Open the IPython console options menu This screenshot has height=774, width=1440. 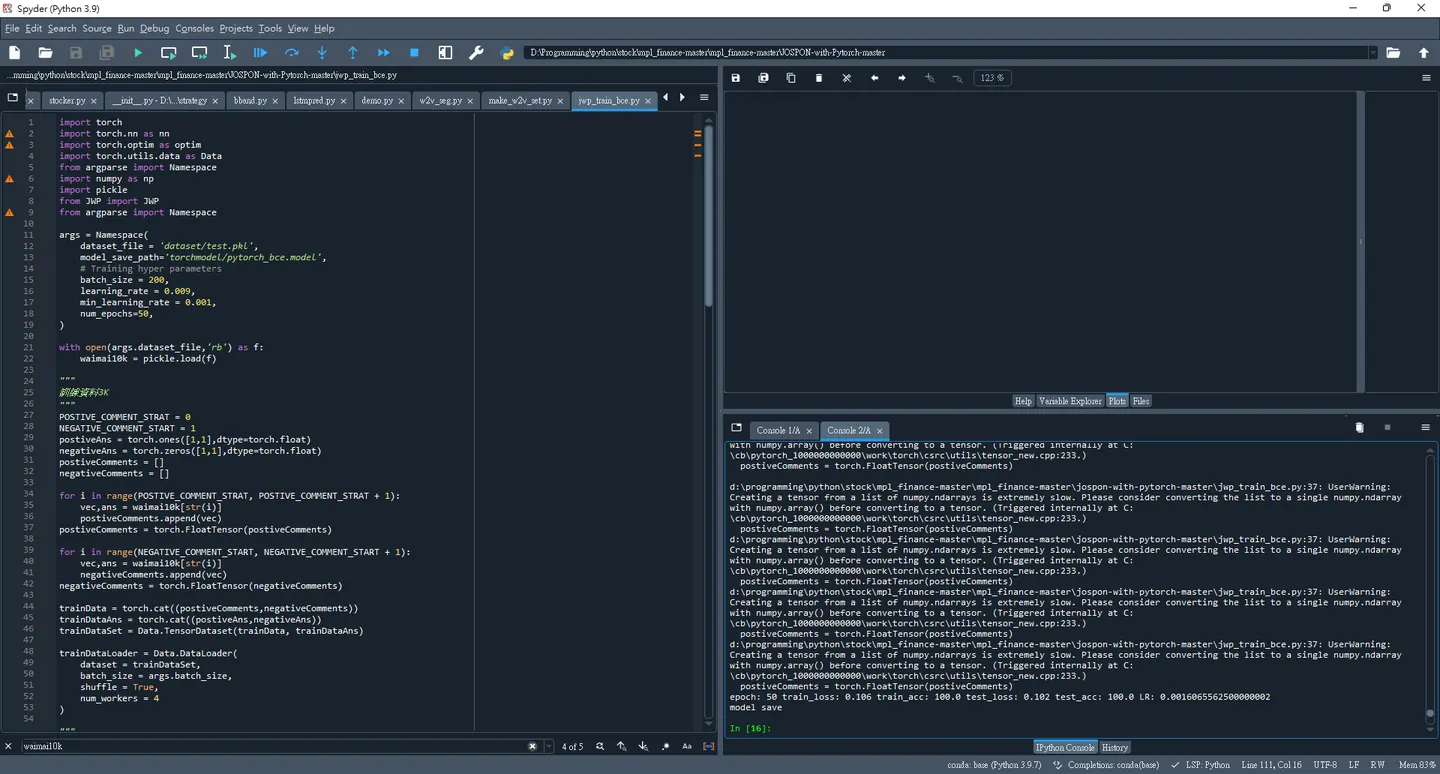click(x=1425, y=428)
